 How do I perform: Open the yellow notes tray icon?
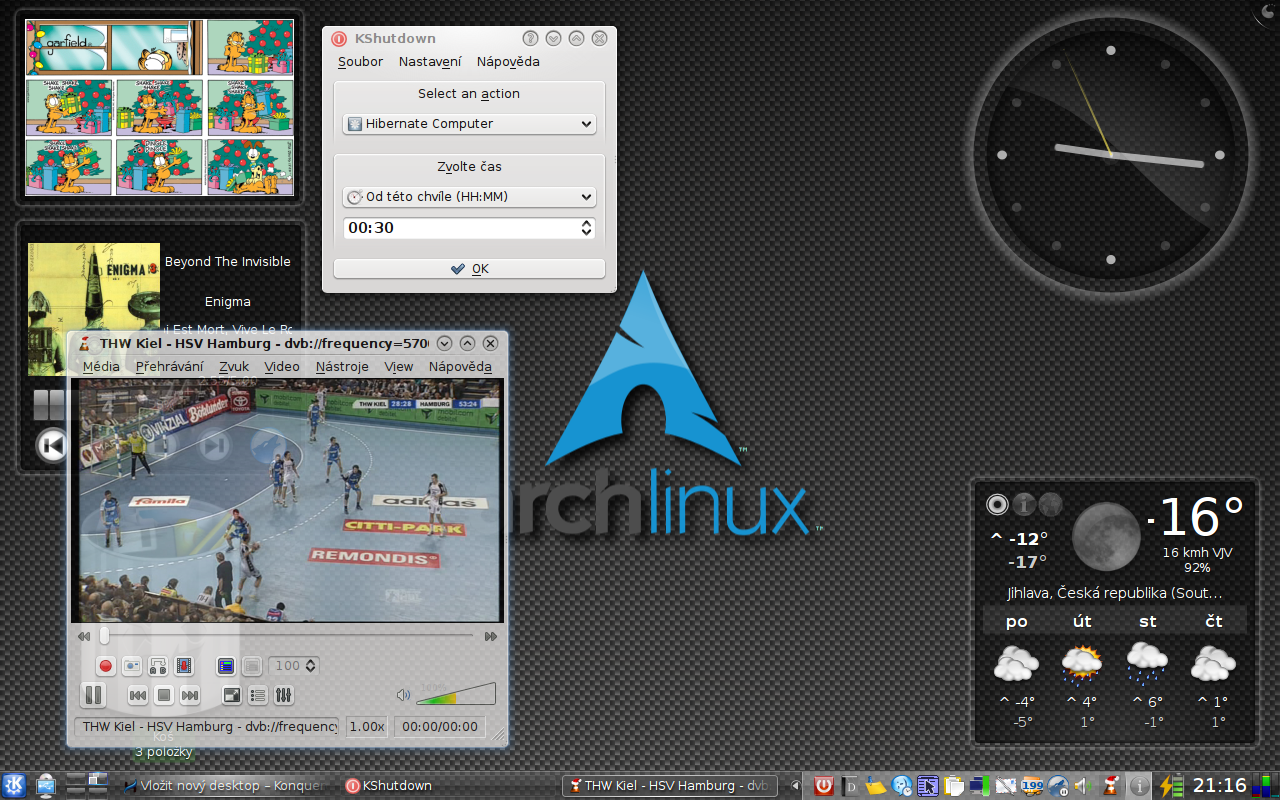coord(876,786)
